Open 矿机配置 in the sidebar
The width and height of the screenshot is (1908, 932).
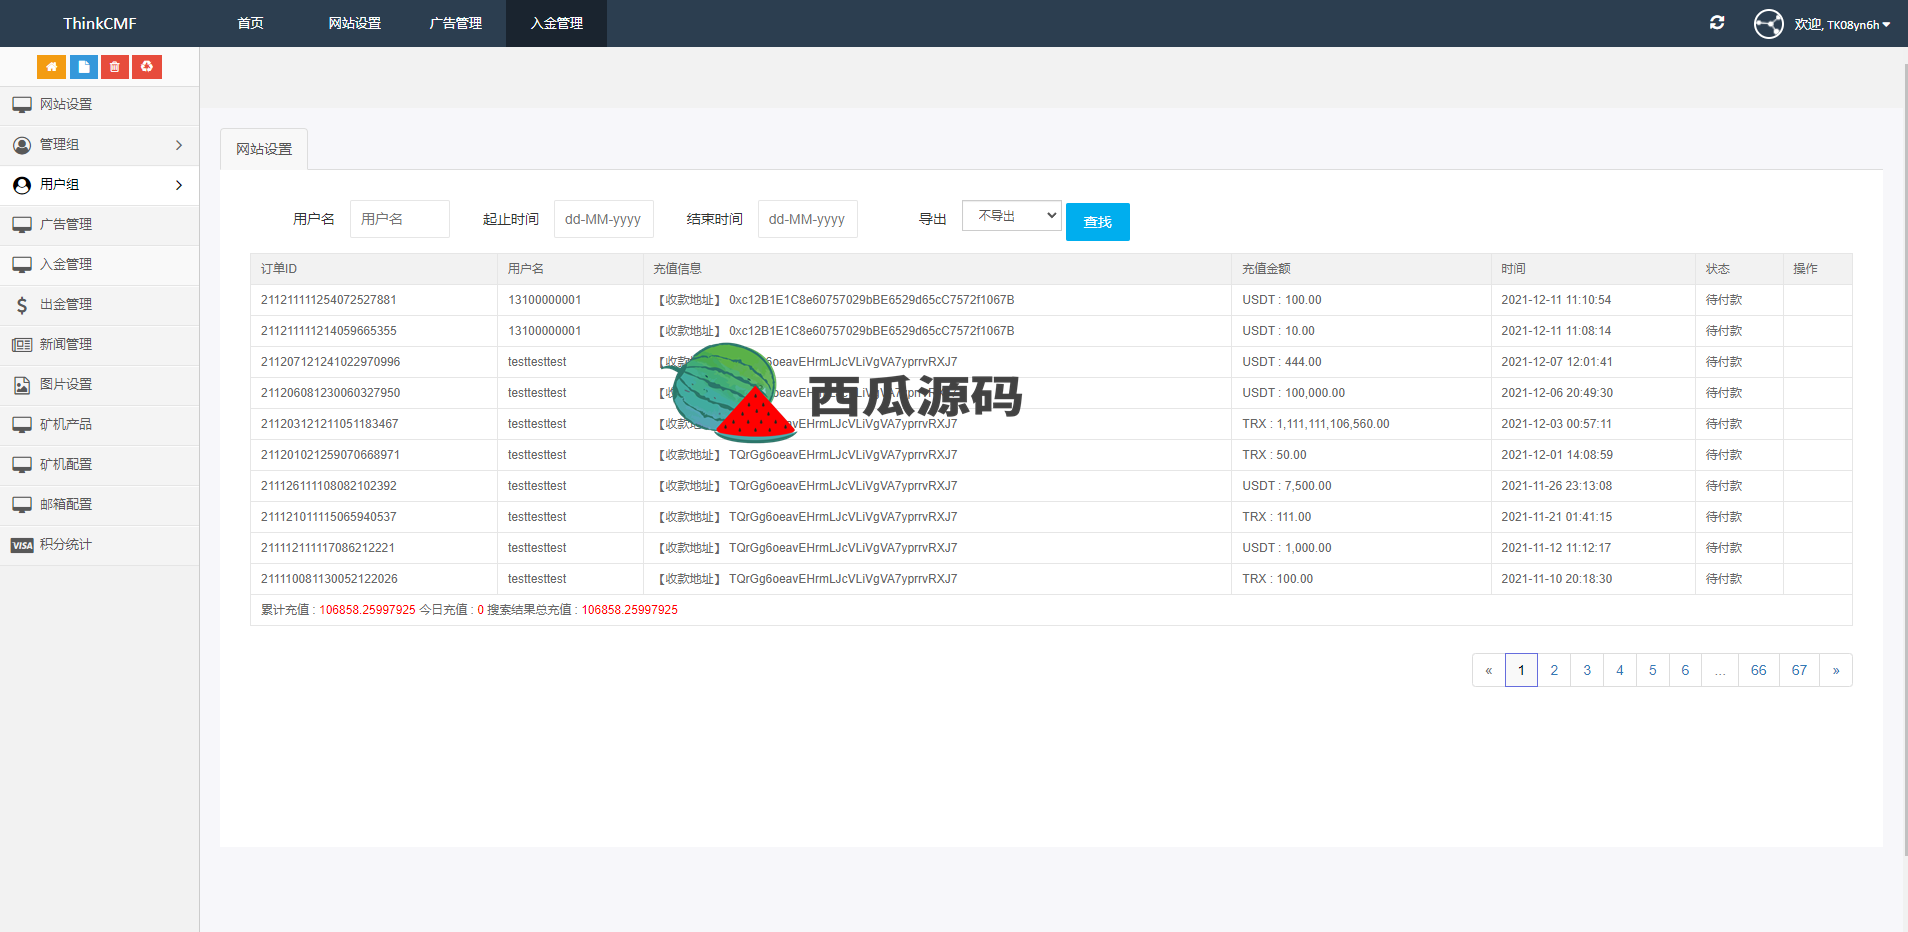[x=99, y=465]
